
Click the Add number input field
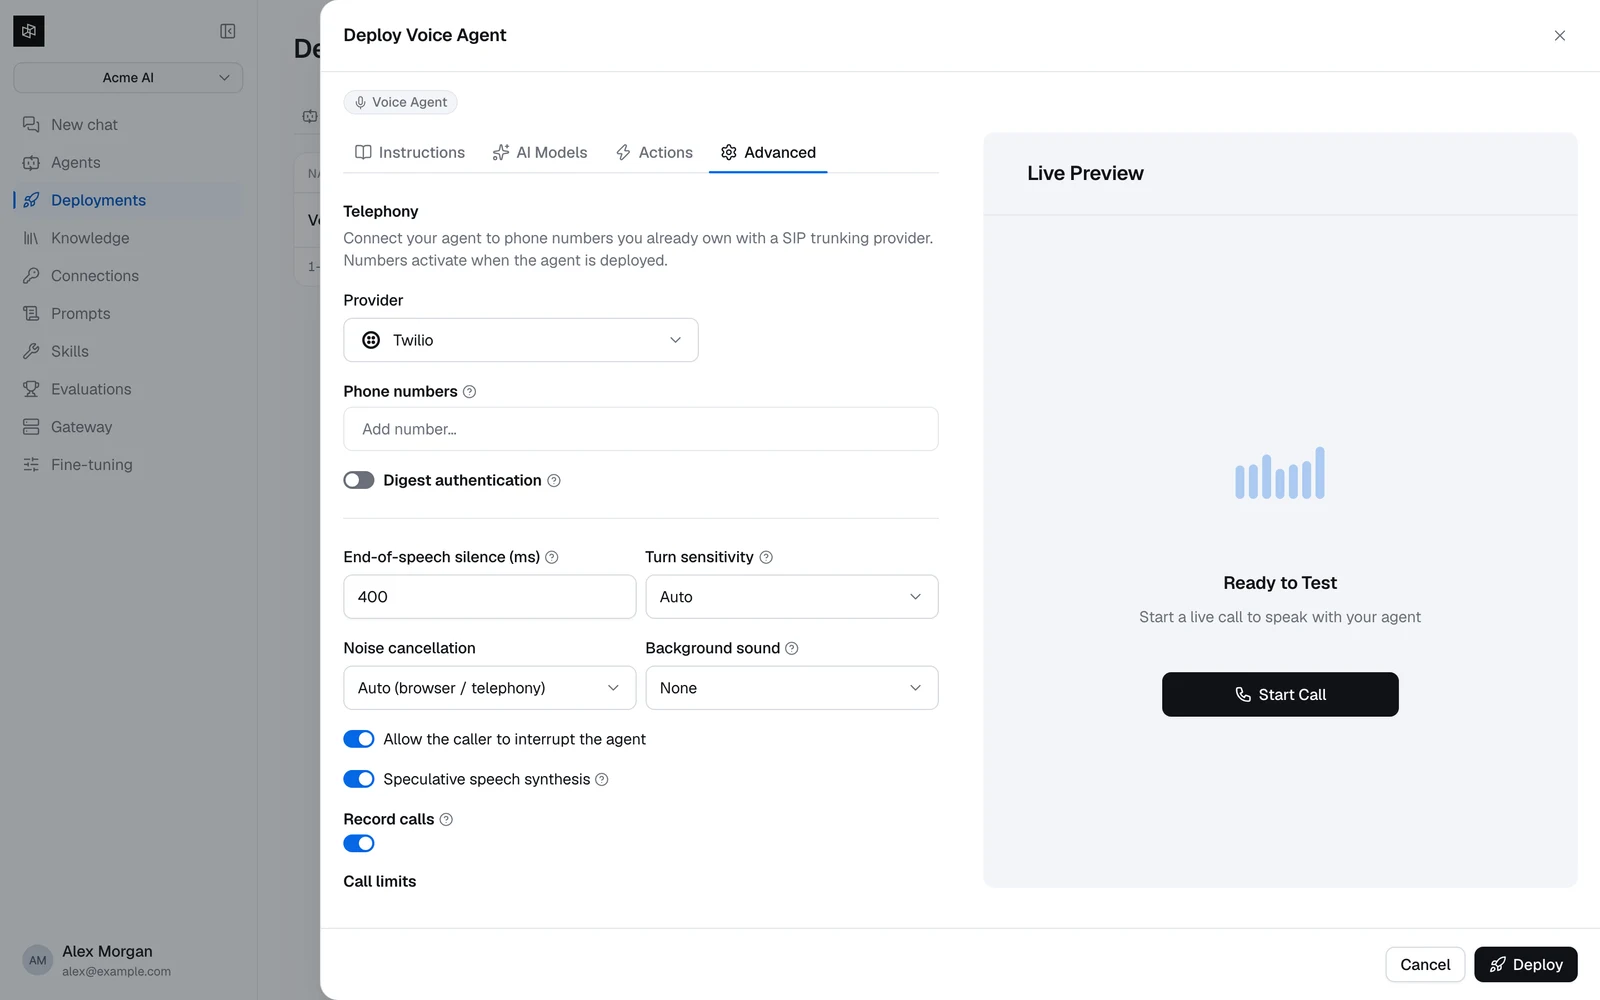(x=641, y=429)
